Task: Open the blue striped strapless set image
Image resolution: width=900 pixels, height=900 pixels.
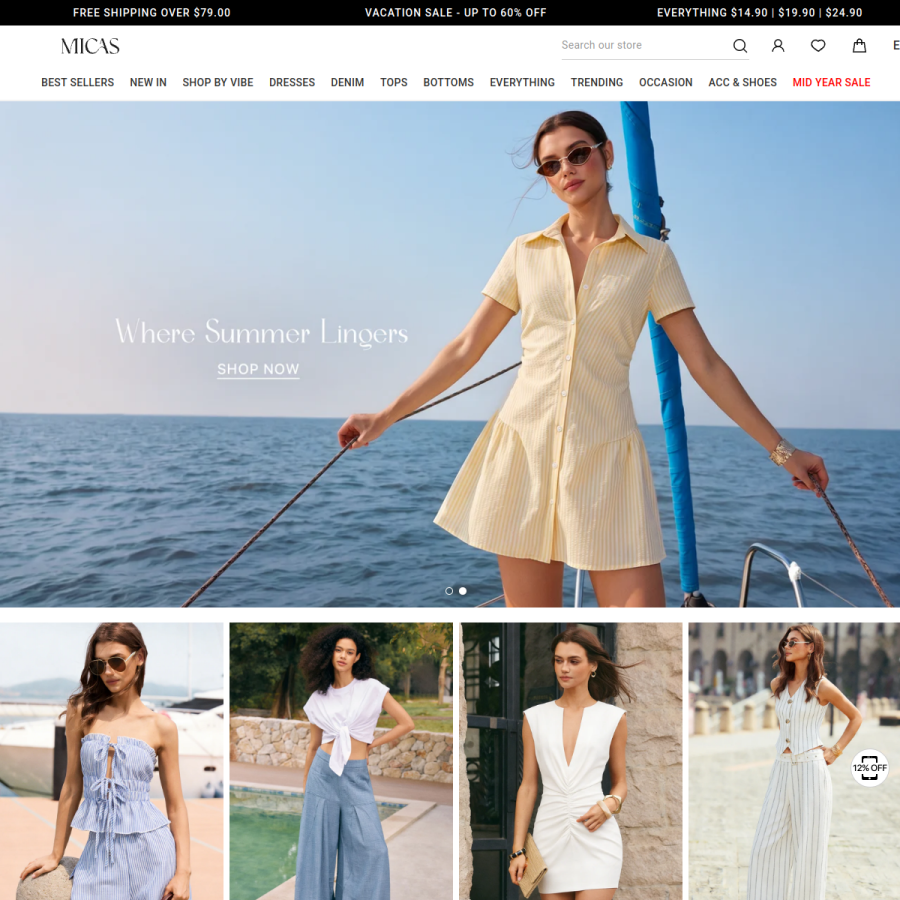Action: (x=111, y=761)
